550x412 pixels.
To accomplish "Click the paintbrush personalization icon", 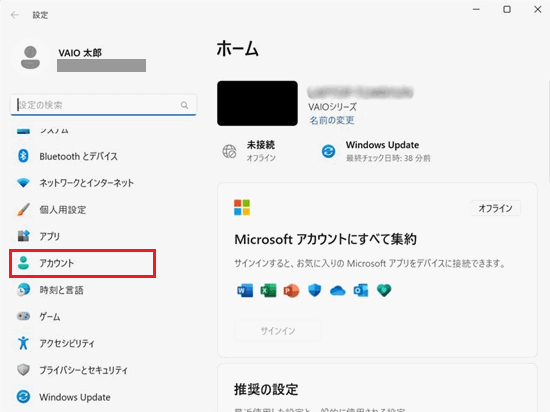I will (x=23, y=210).
